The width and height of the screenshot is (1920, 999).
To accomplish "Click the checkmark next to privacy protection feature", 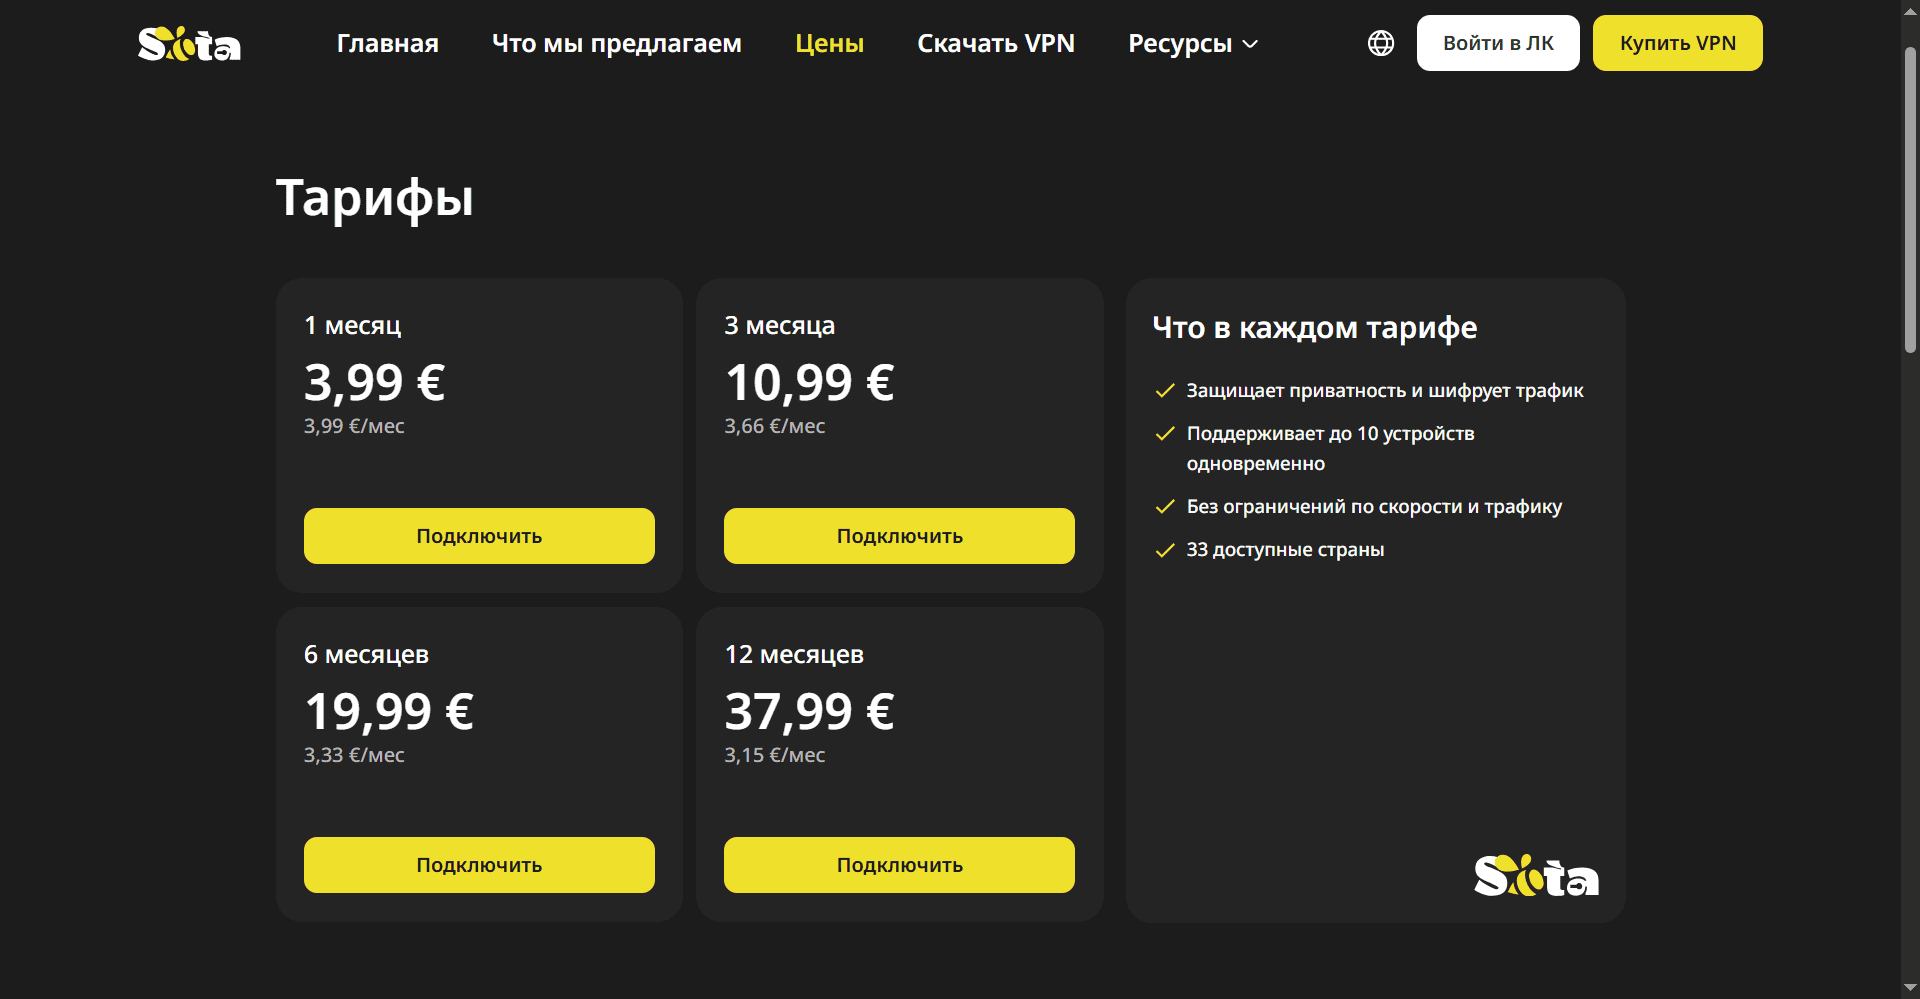I will 1165,391.
